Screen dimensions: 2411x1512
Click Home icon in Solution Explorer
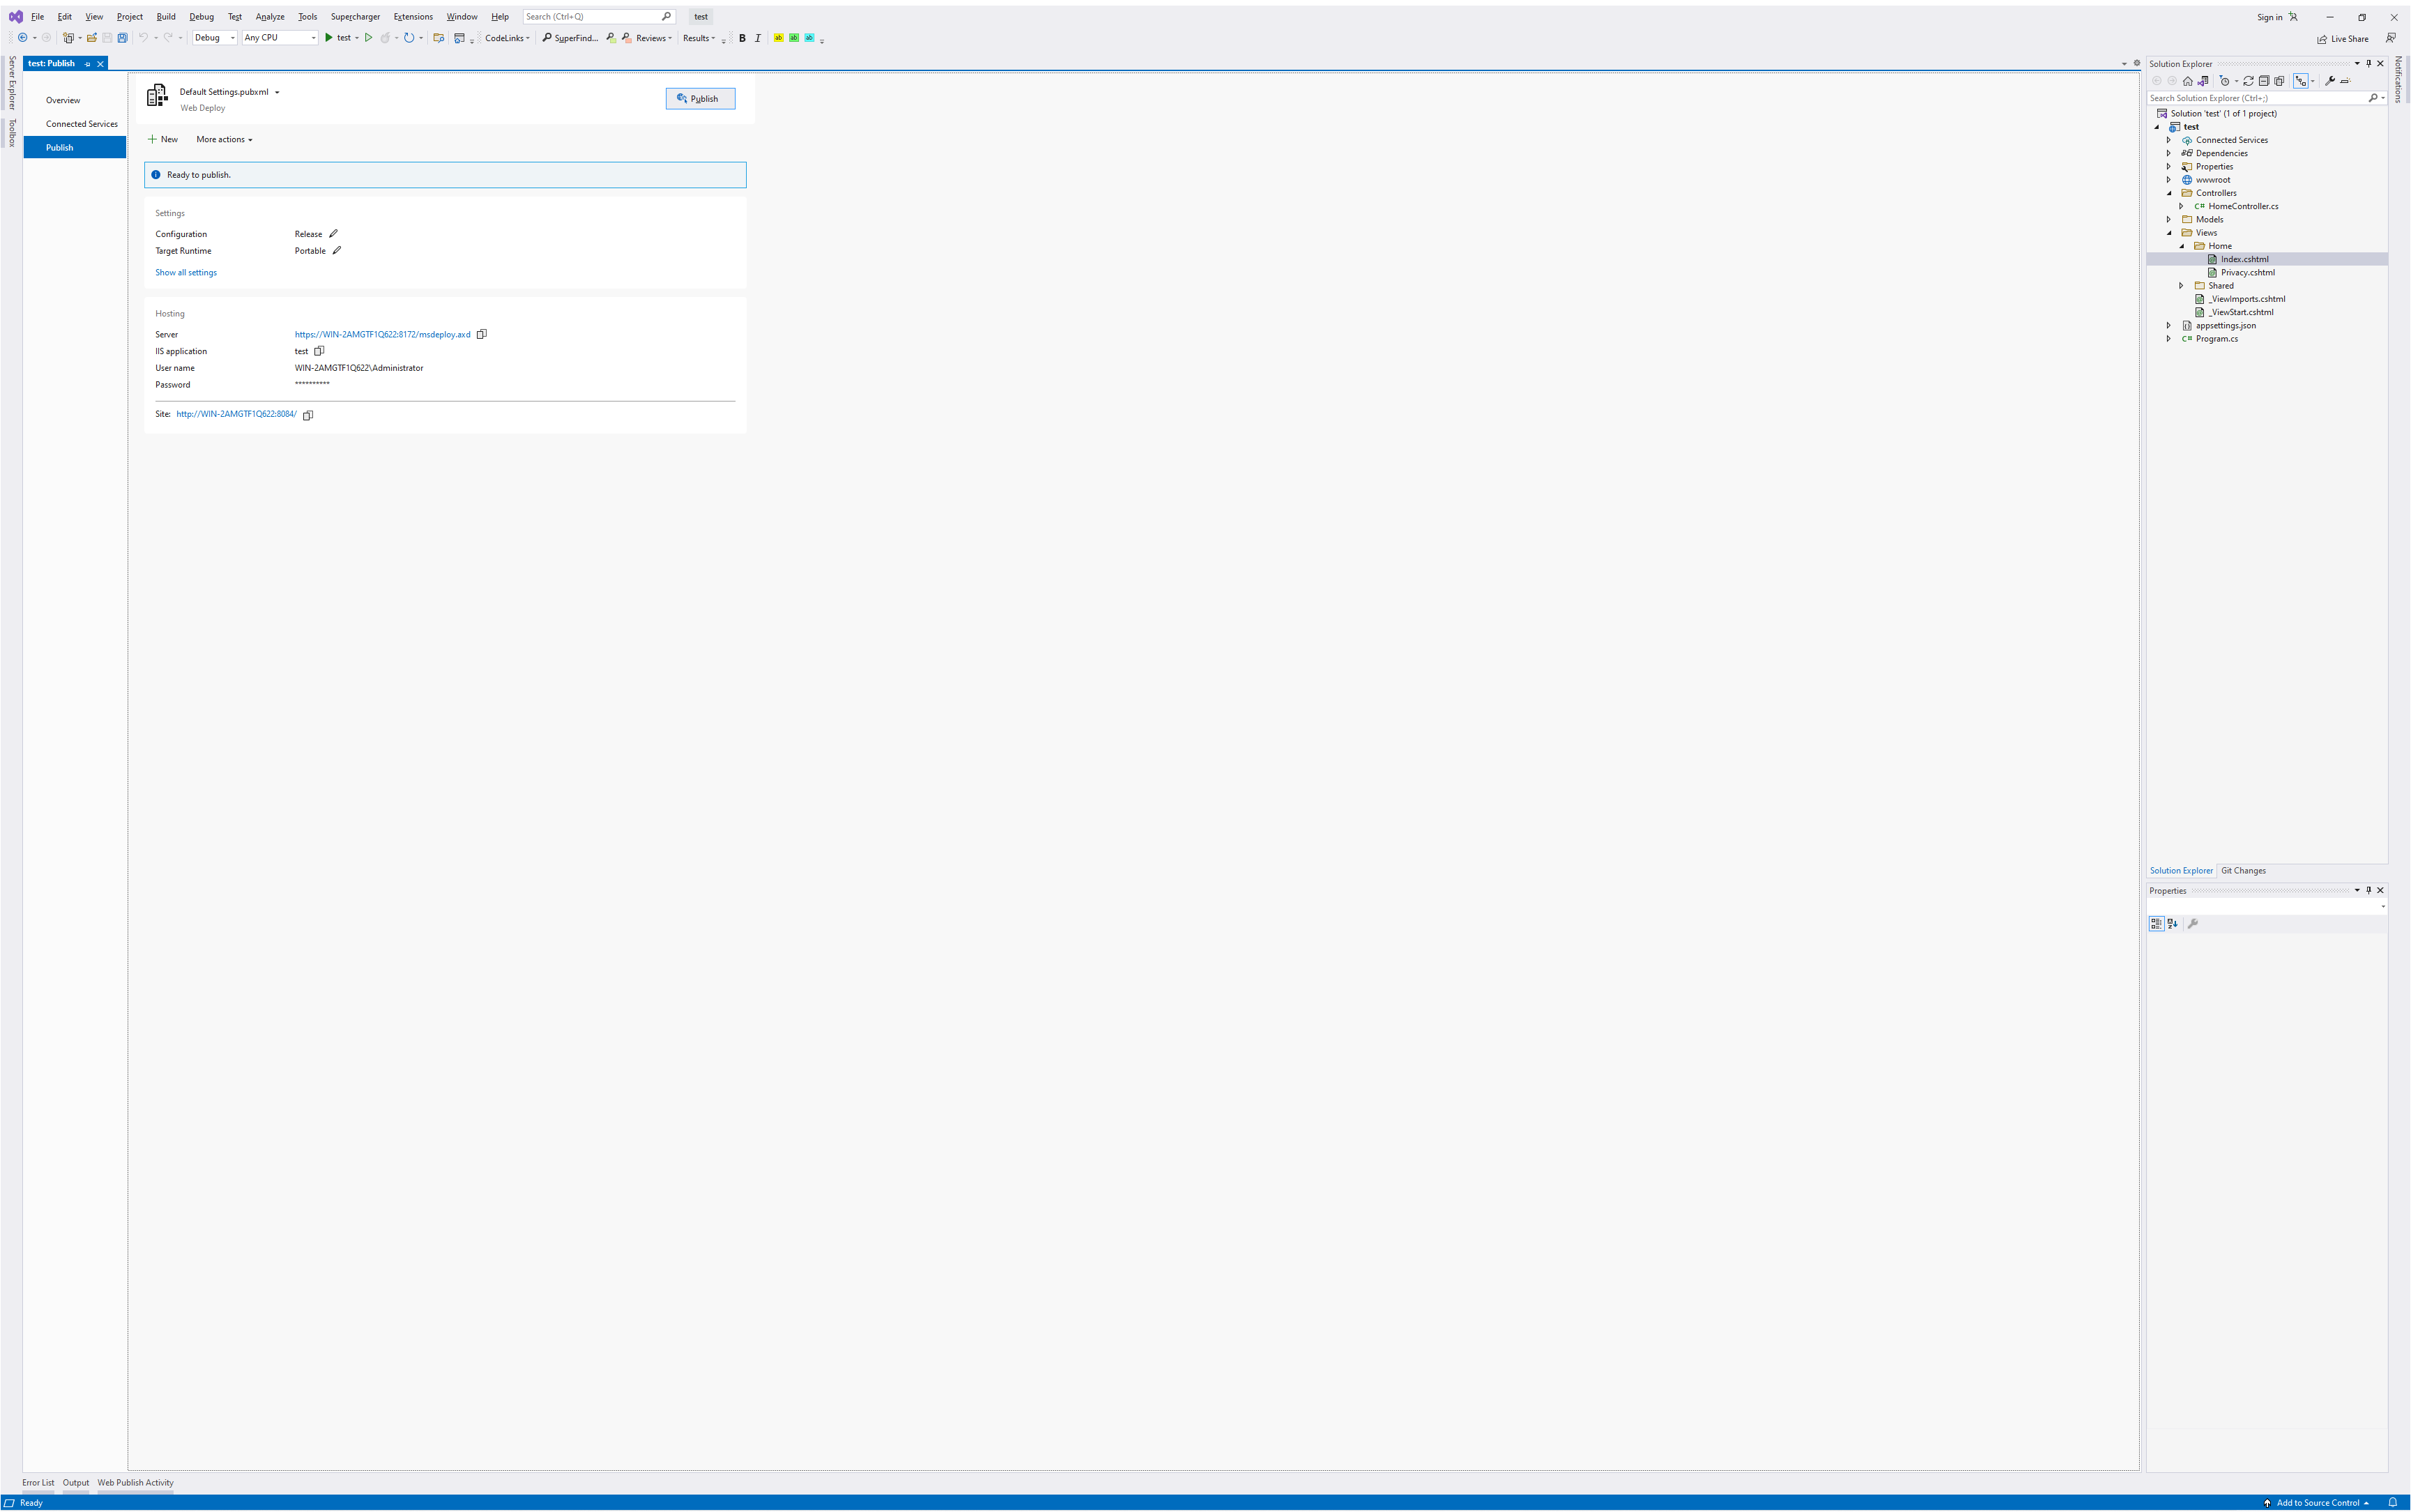[2188, 81]
